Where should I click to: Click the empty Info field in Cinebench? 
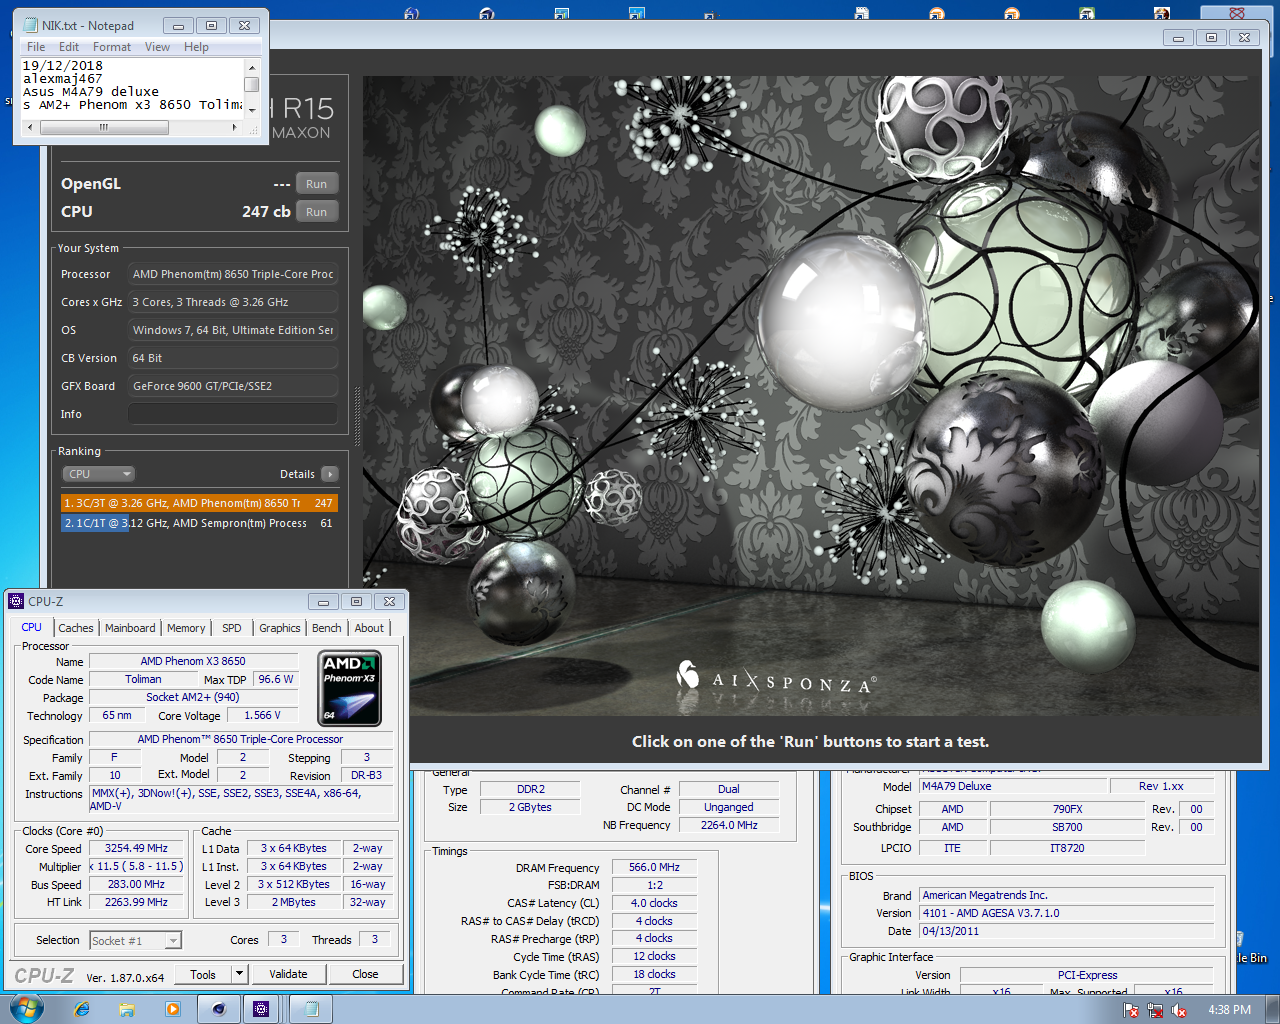pos(232,414)
